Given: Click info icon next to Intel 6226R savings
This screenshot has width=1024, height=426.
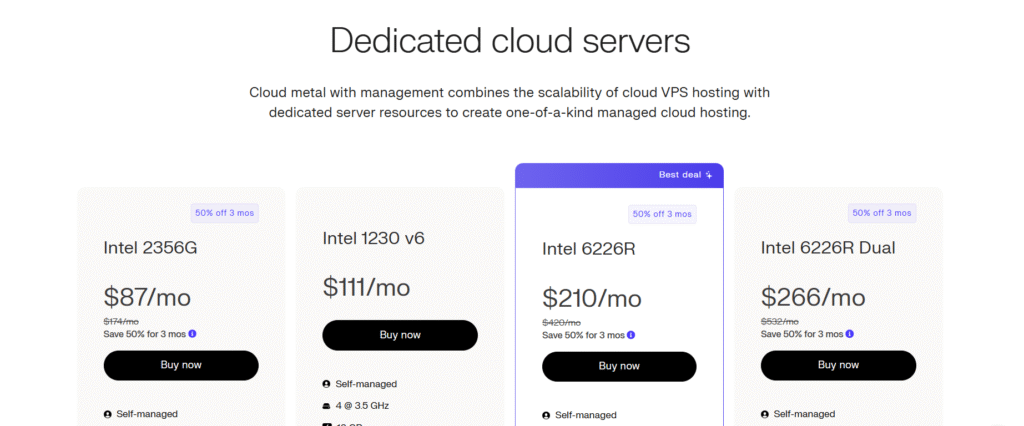Looking at the screenshot, I should (x=631, y=335).
